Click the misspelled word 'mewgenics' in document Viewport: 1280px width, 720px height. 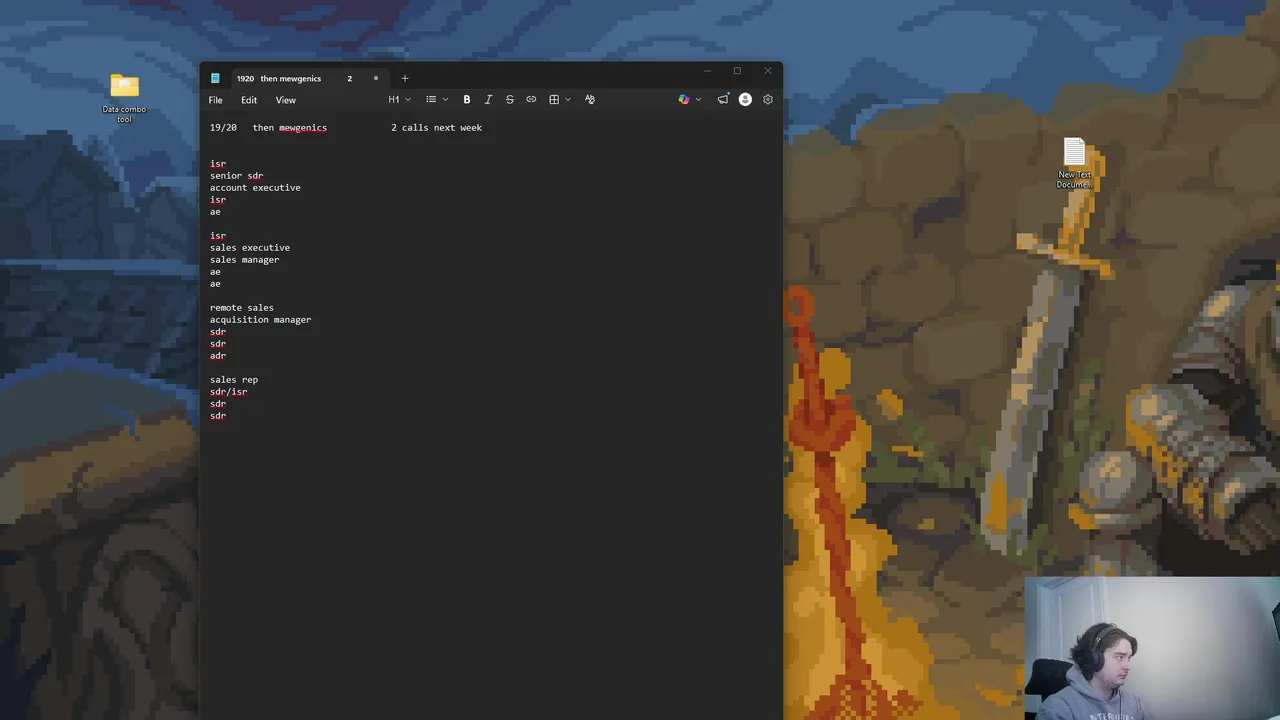coord(303,128)
